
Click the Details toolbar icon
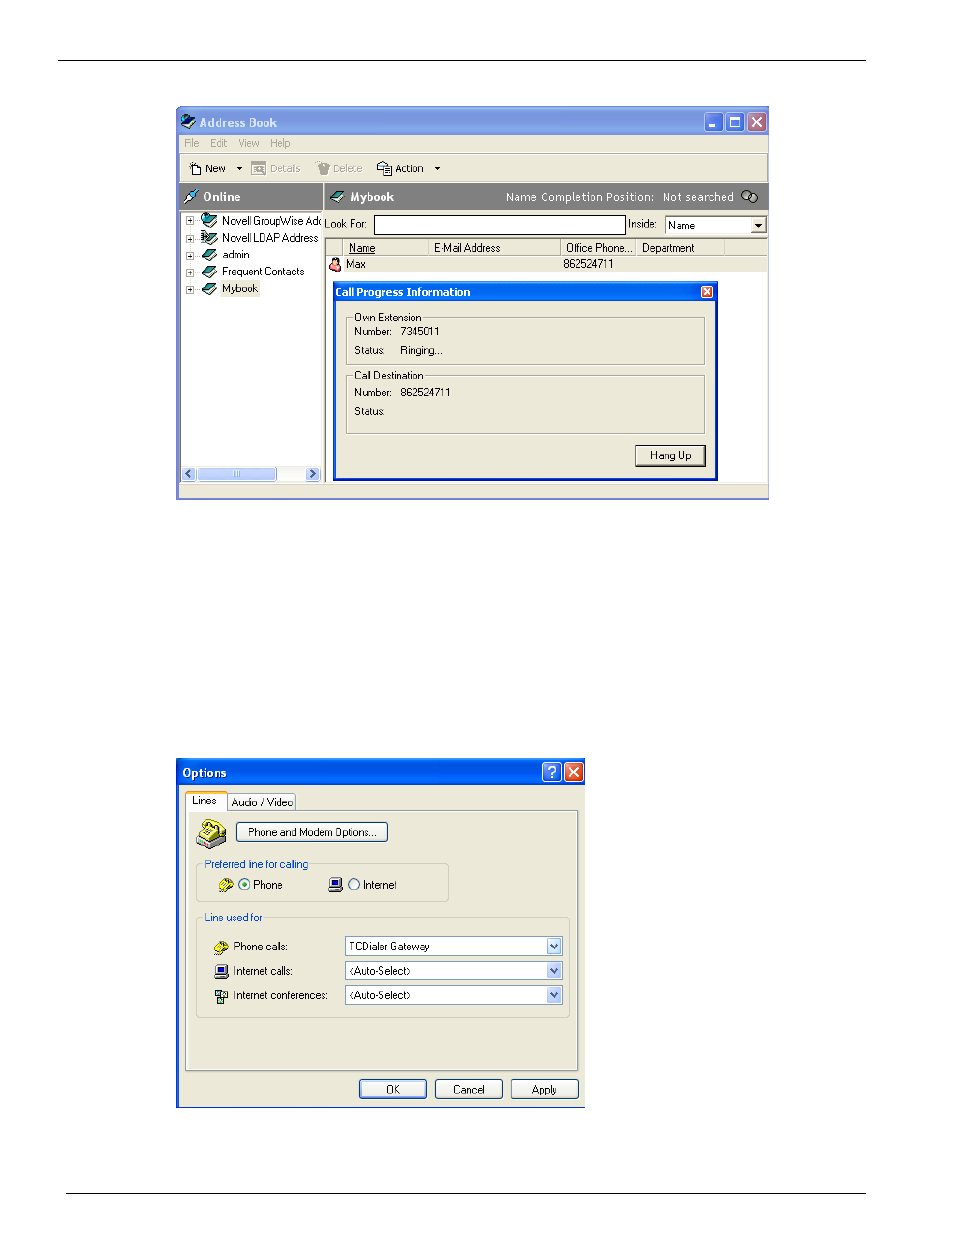coord(258,168)
